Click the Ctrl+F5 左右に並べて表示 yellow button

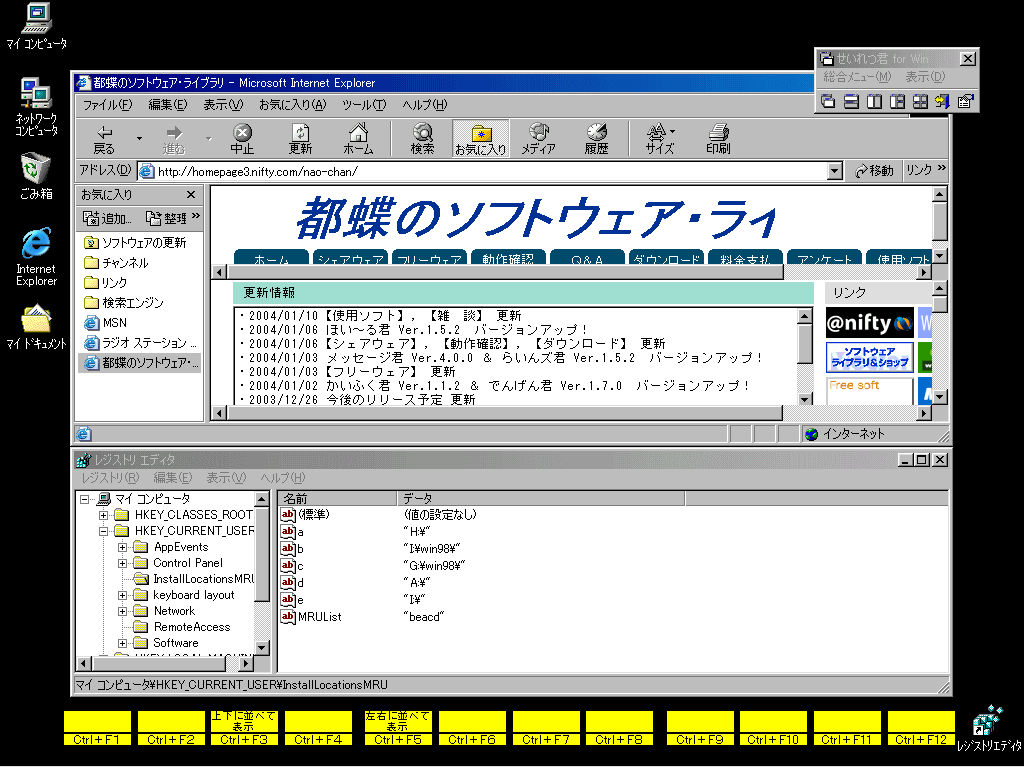point(397,728)
